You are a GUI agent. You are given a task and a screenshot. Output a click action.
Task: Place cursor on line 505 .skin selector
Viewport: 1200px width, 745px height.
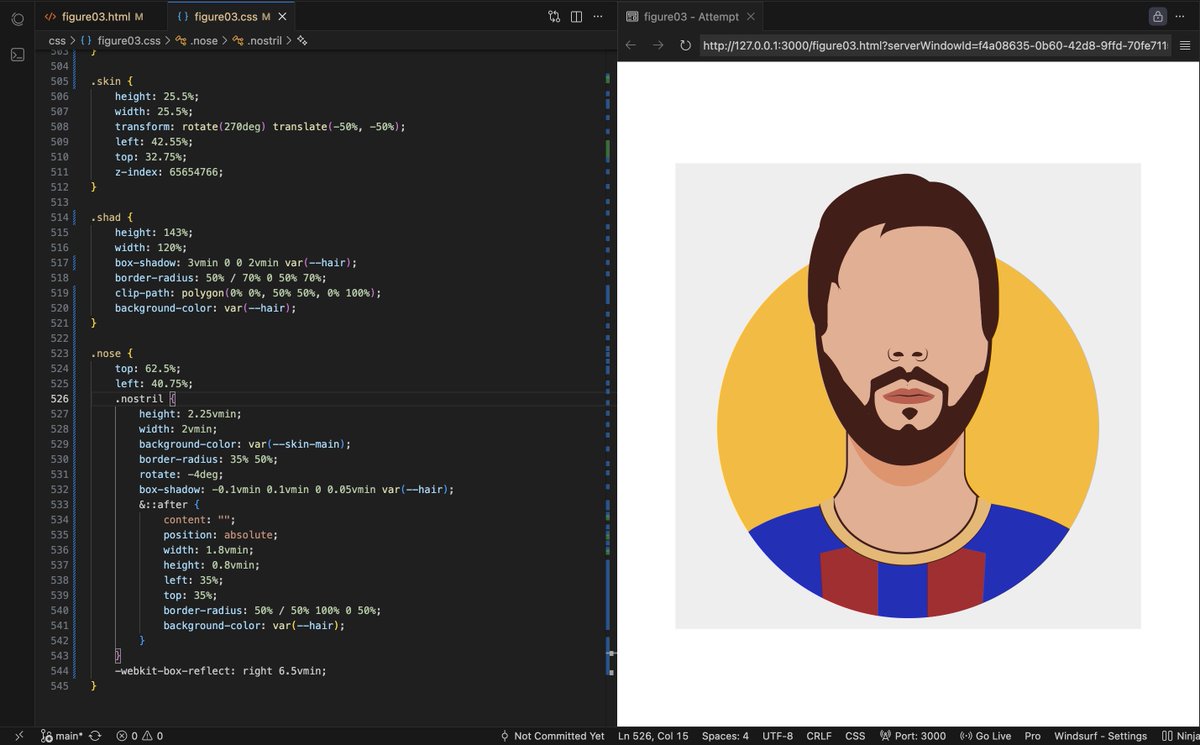[x=109, y=81]
